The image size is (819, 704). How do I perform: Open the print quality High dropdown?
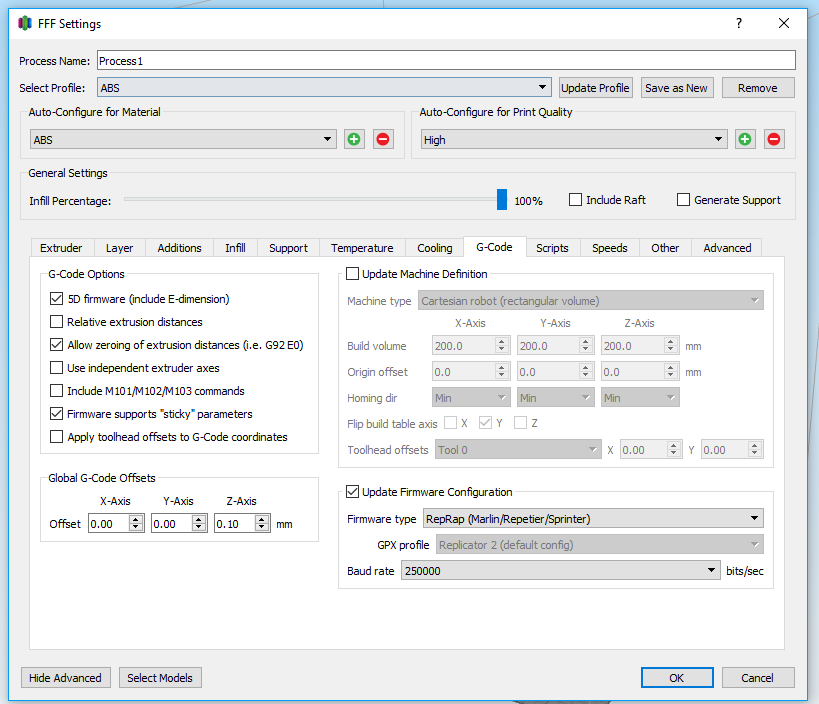574,139
